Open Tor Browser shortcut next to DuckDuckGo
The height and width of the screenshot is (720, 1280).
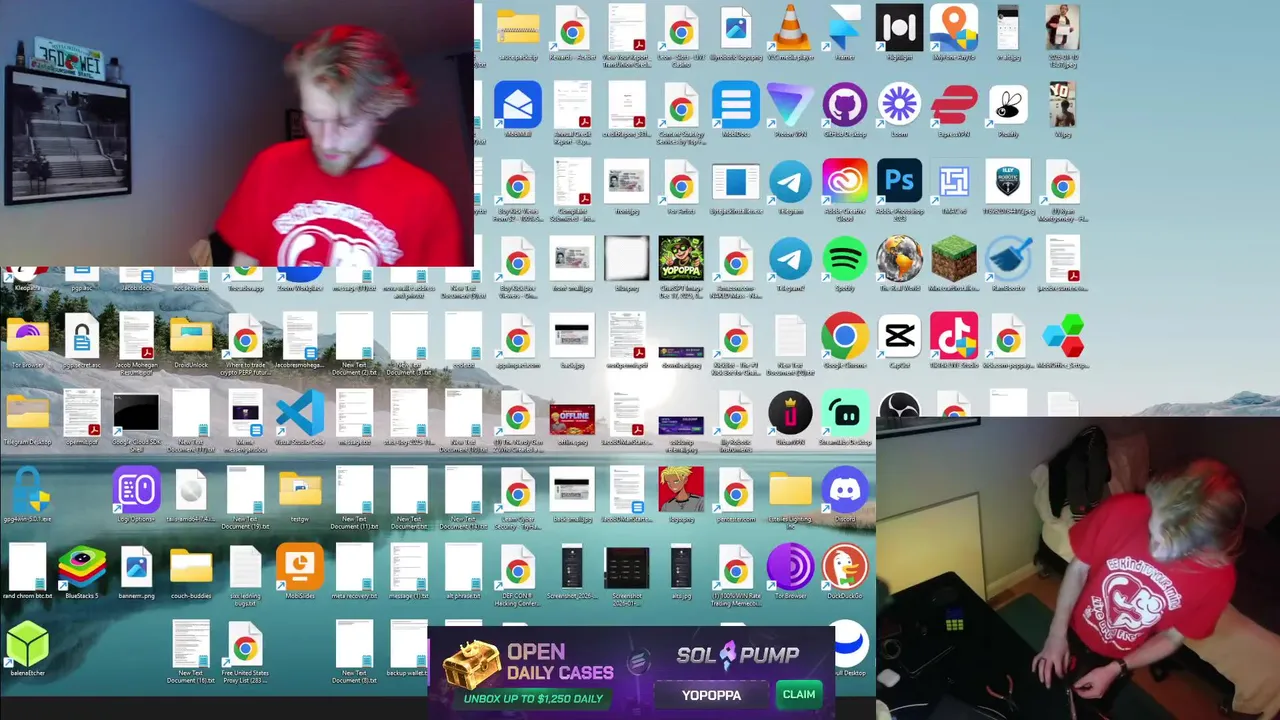tap(790, 568)
